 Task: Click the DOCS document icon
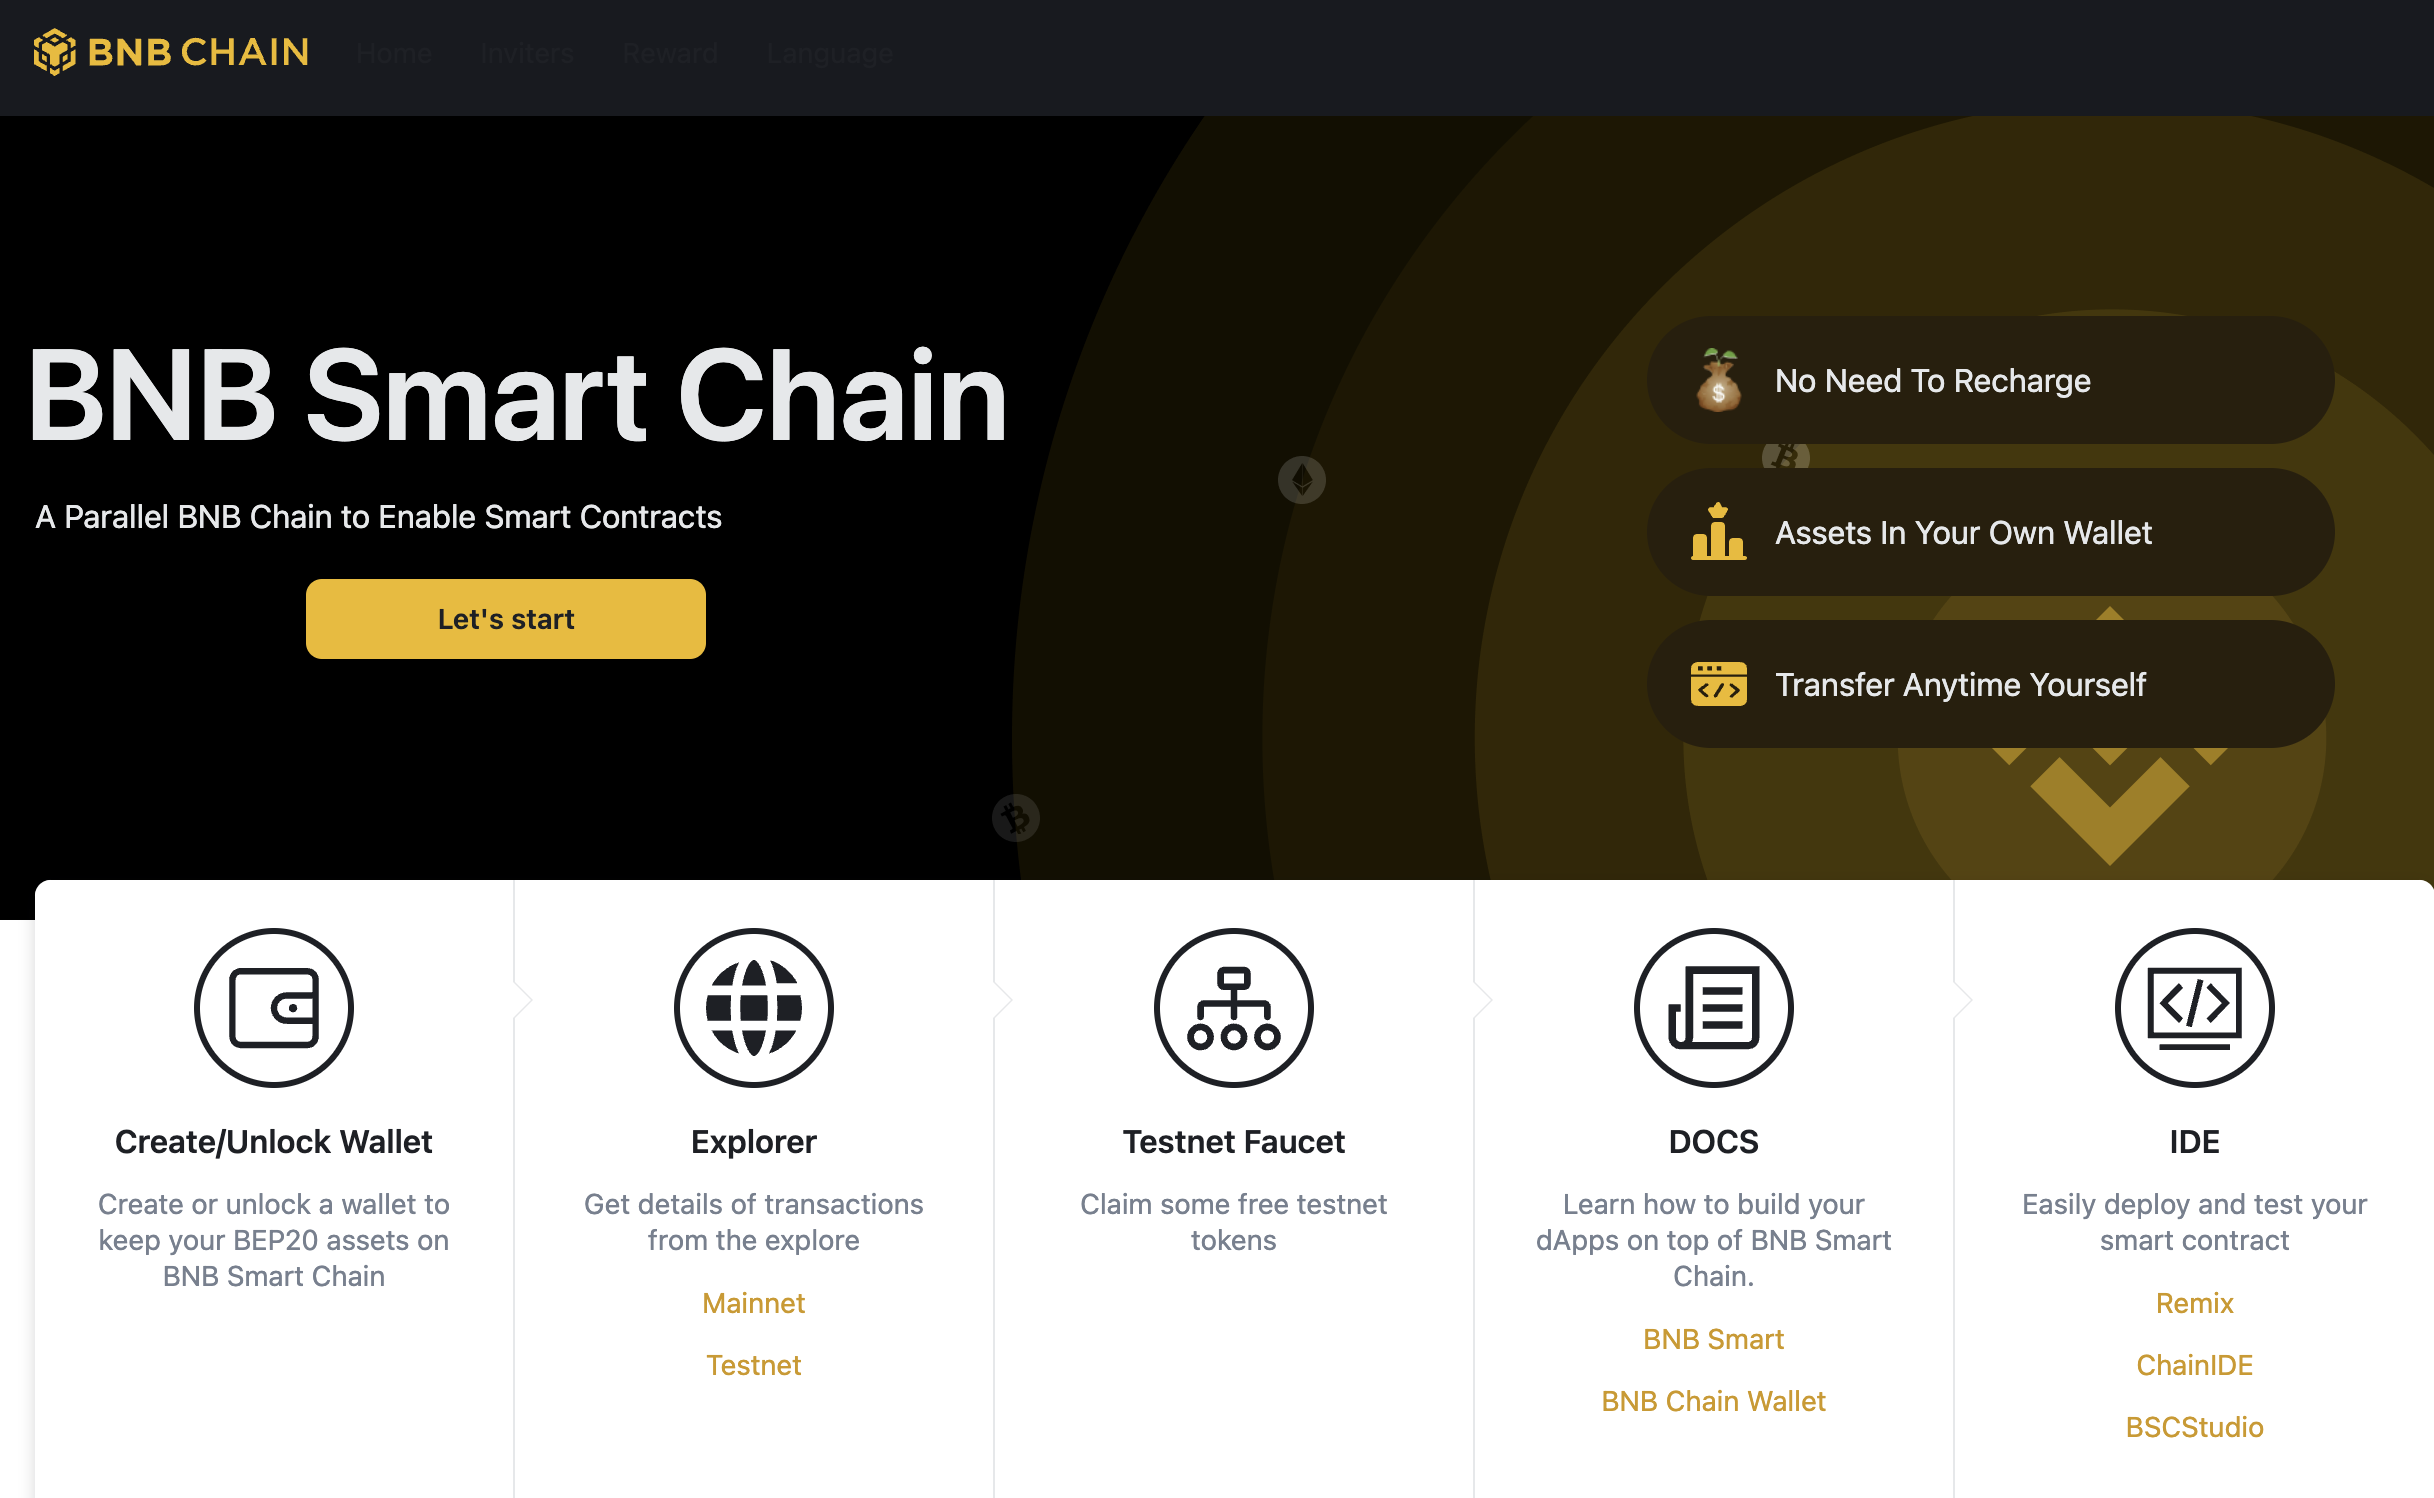1709,1008
